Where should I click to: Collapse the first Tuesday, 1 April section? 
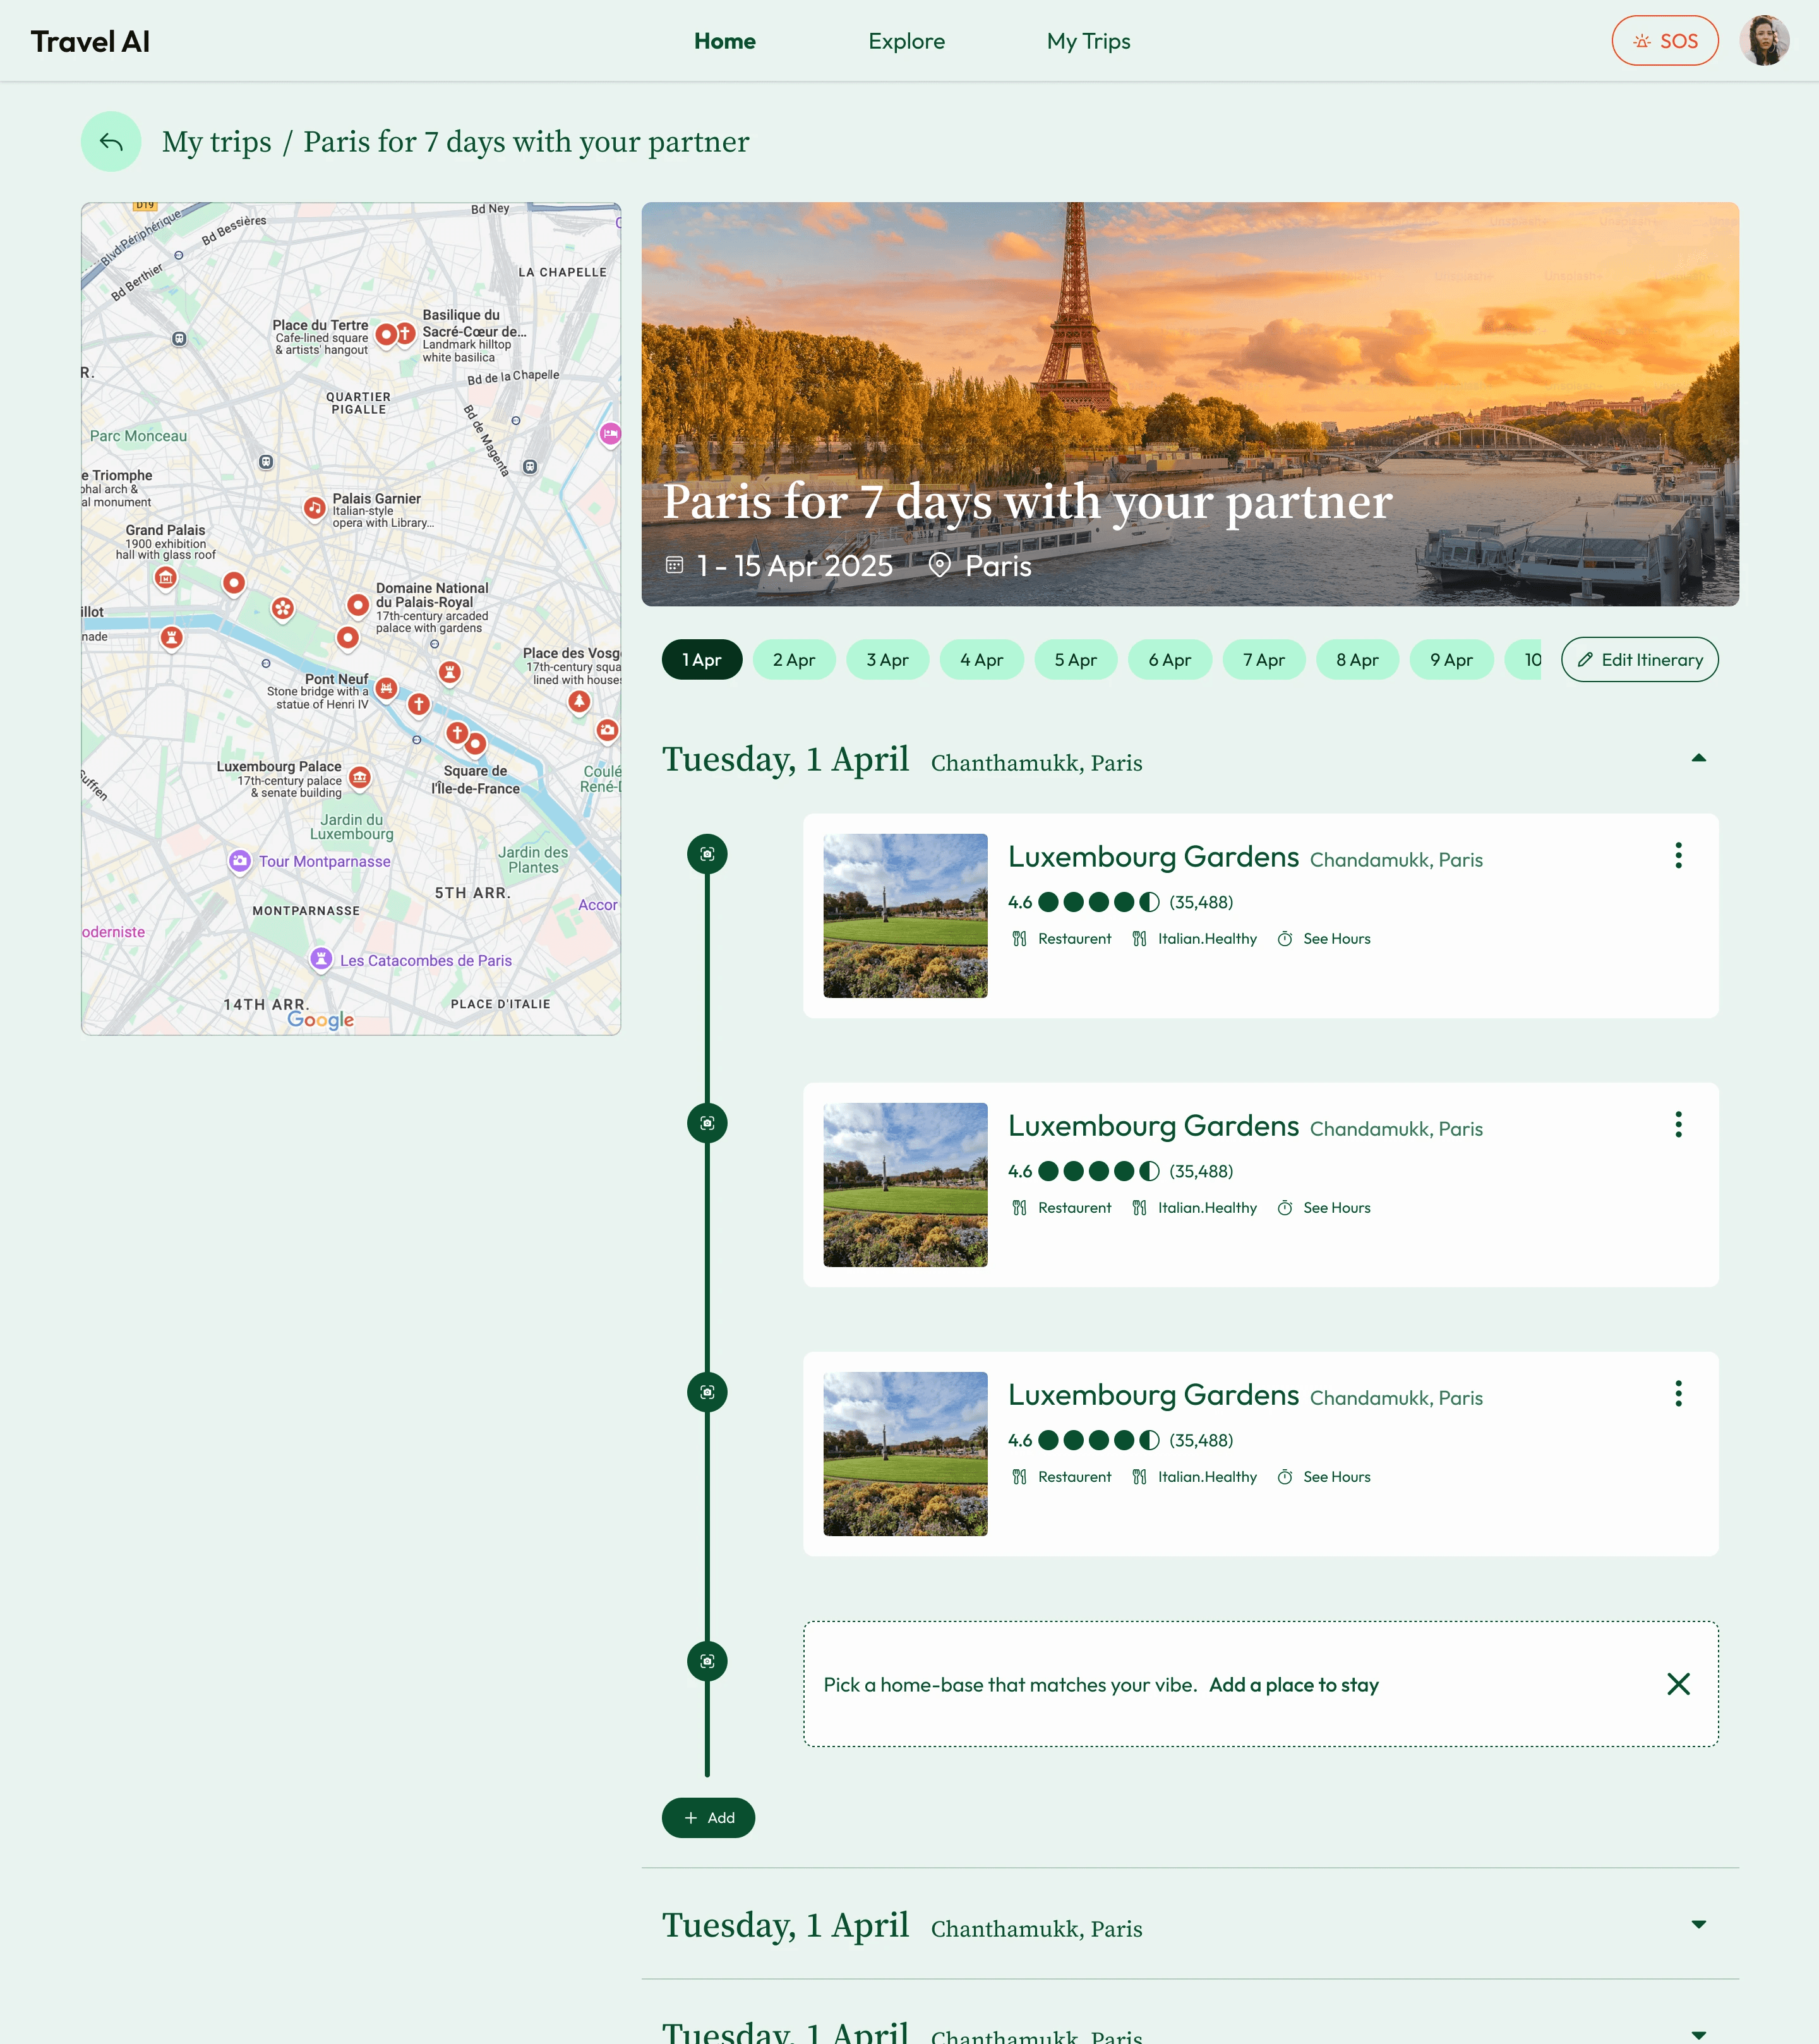coord(1698,758)
